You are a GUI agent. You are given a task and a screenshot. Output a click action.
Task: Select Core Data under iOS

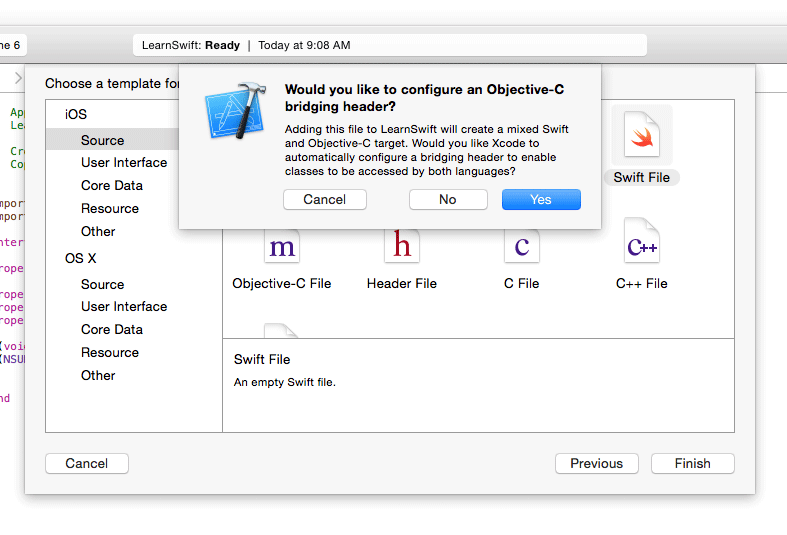(x=112, y=185)
